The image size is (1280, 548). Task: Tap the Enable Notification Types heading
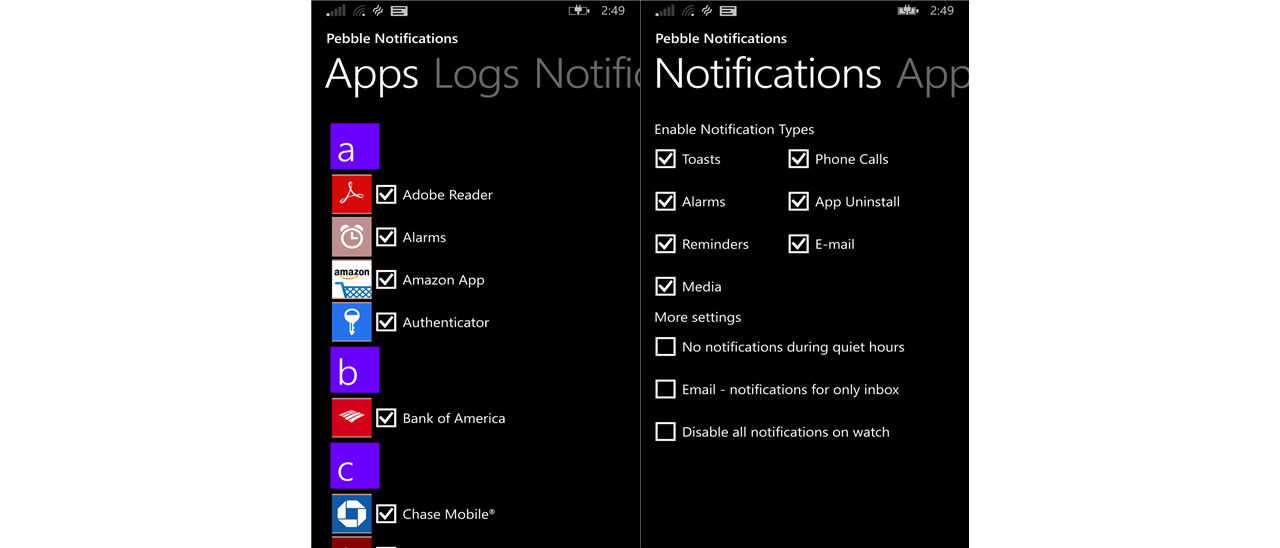click(x=734, y=130)
